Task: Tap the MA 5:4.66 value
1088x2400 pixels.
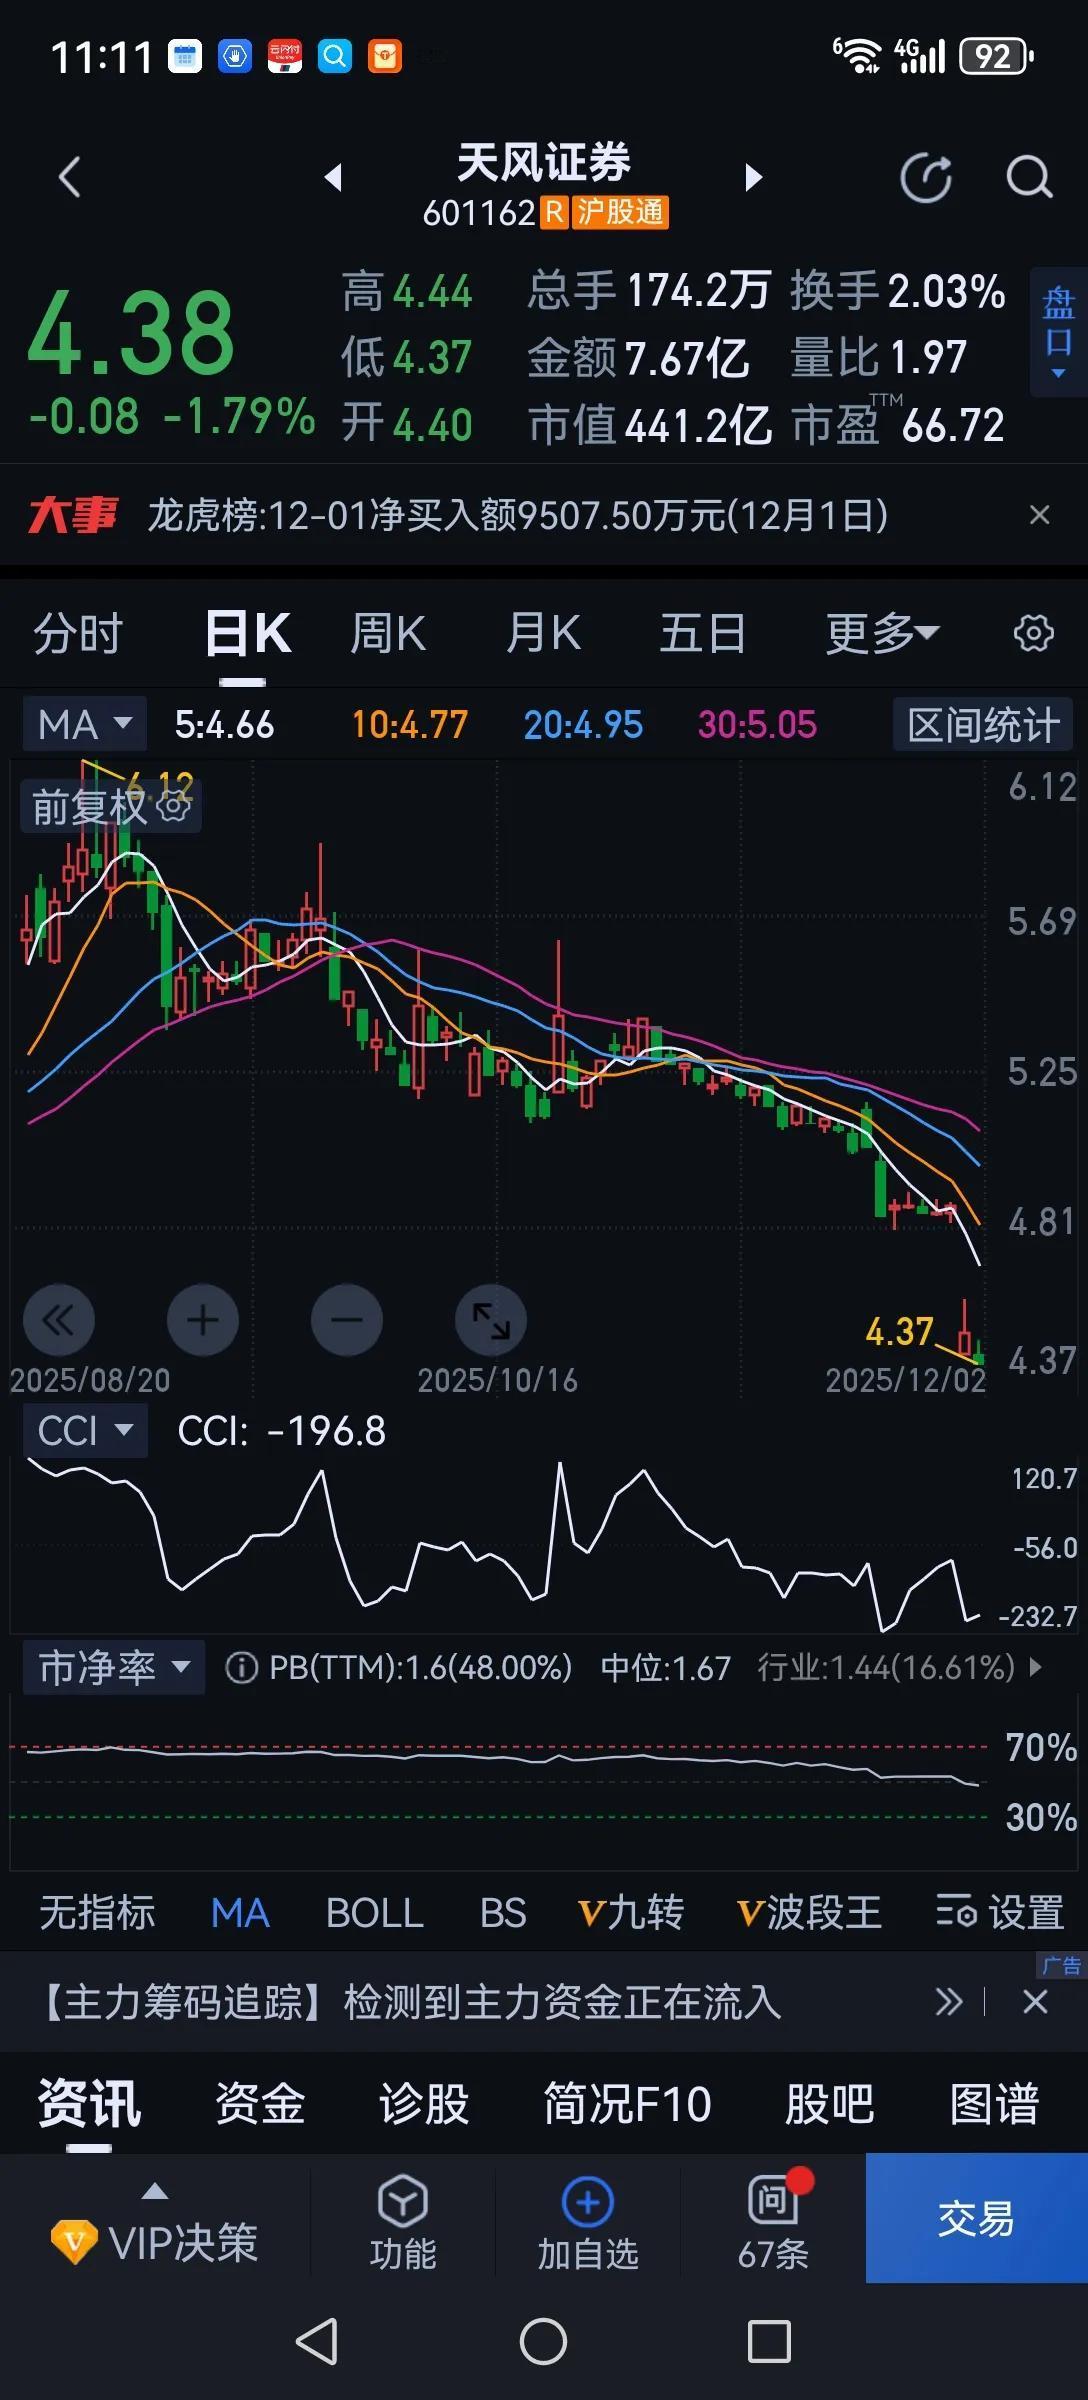Action: [224, 724]
